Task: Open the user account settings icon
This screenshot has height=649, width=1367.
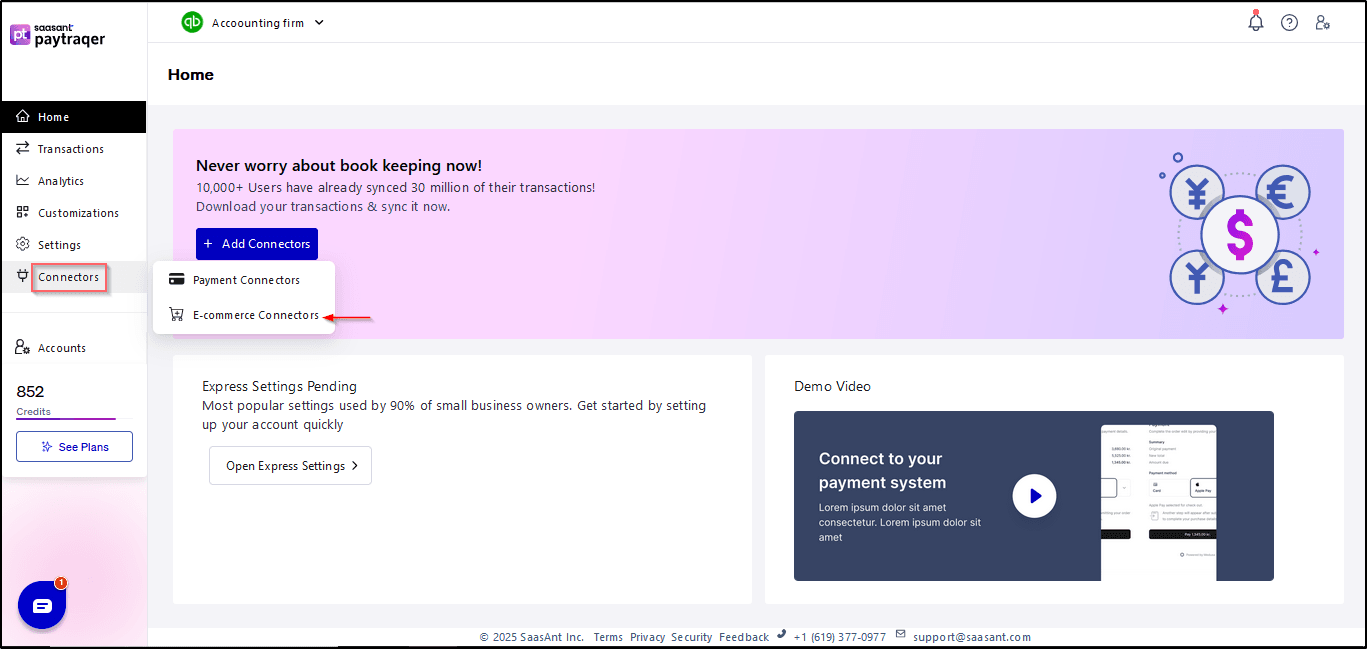Action: (1322, 22)
